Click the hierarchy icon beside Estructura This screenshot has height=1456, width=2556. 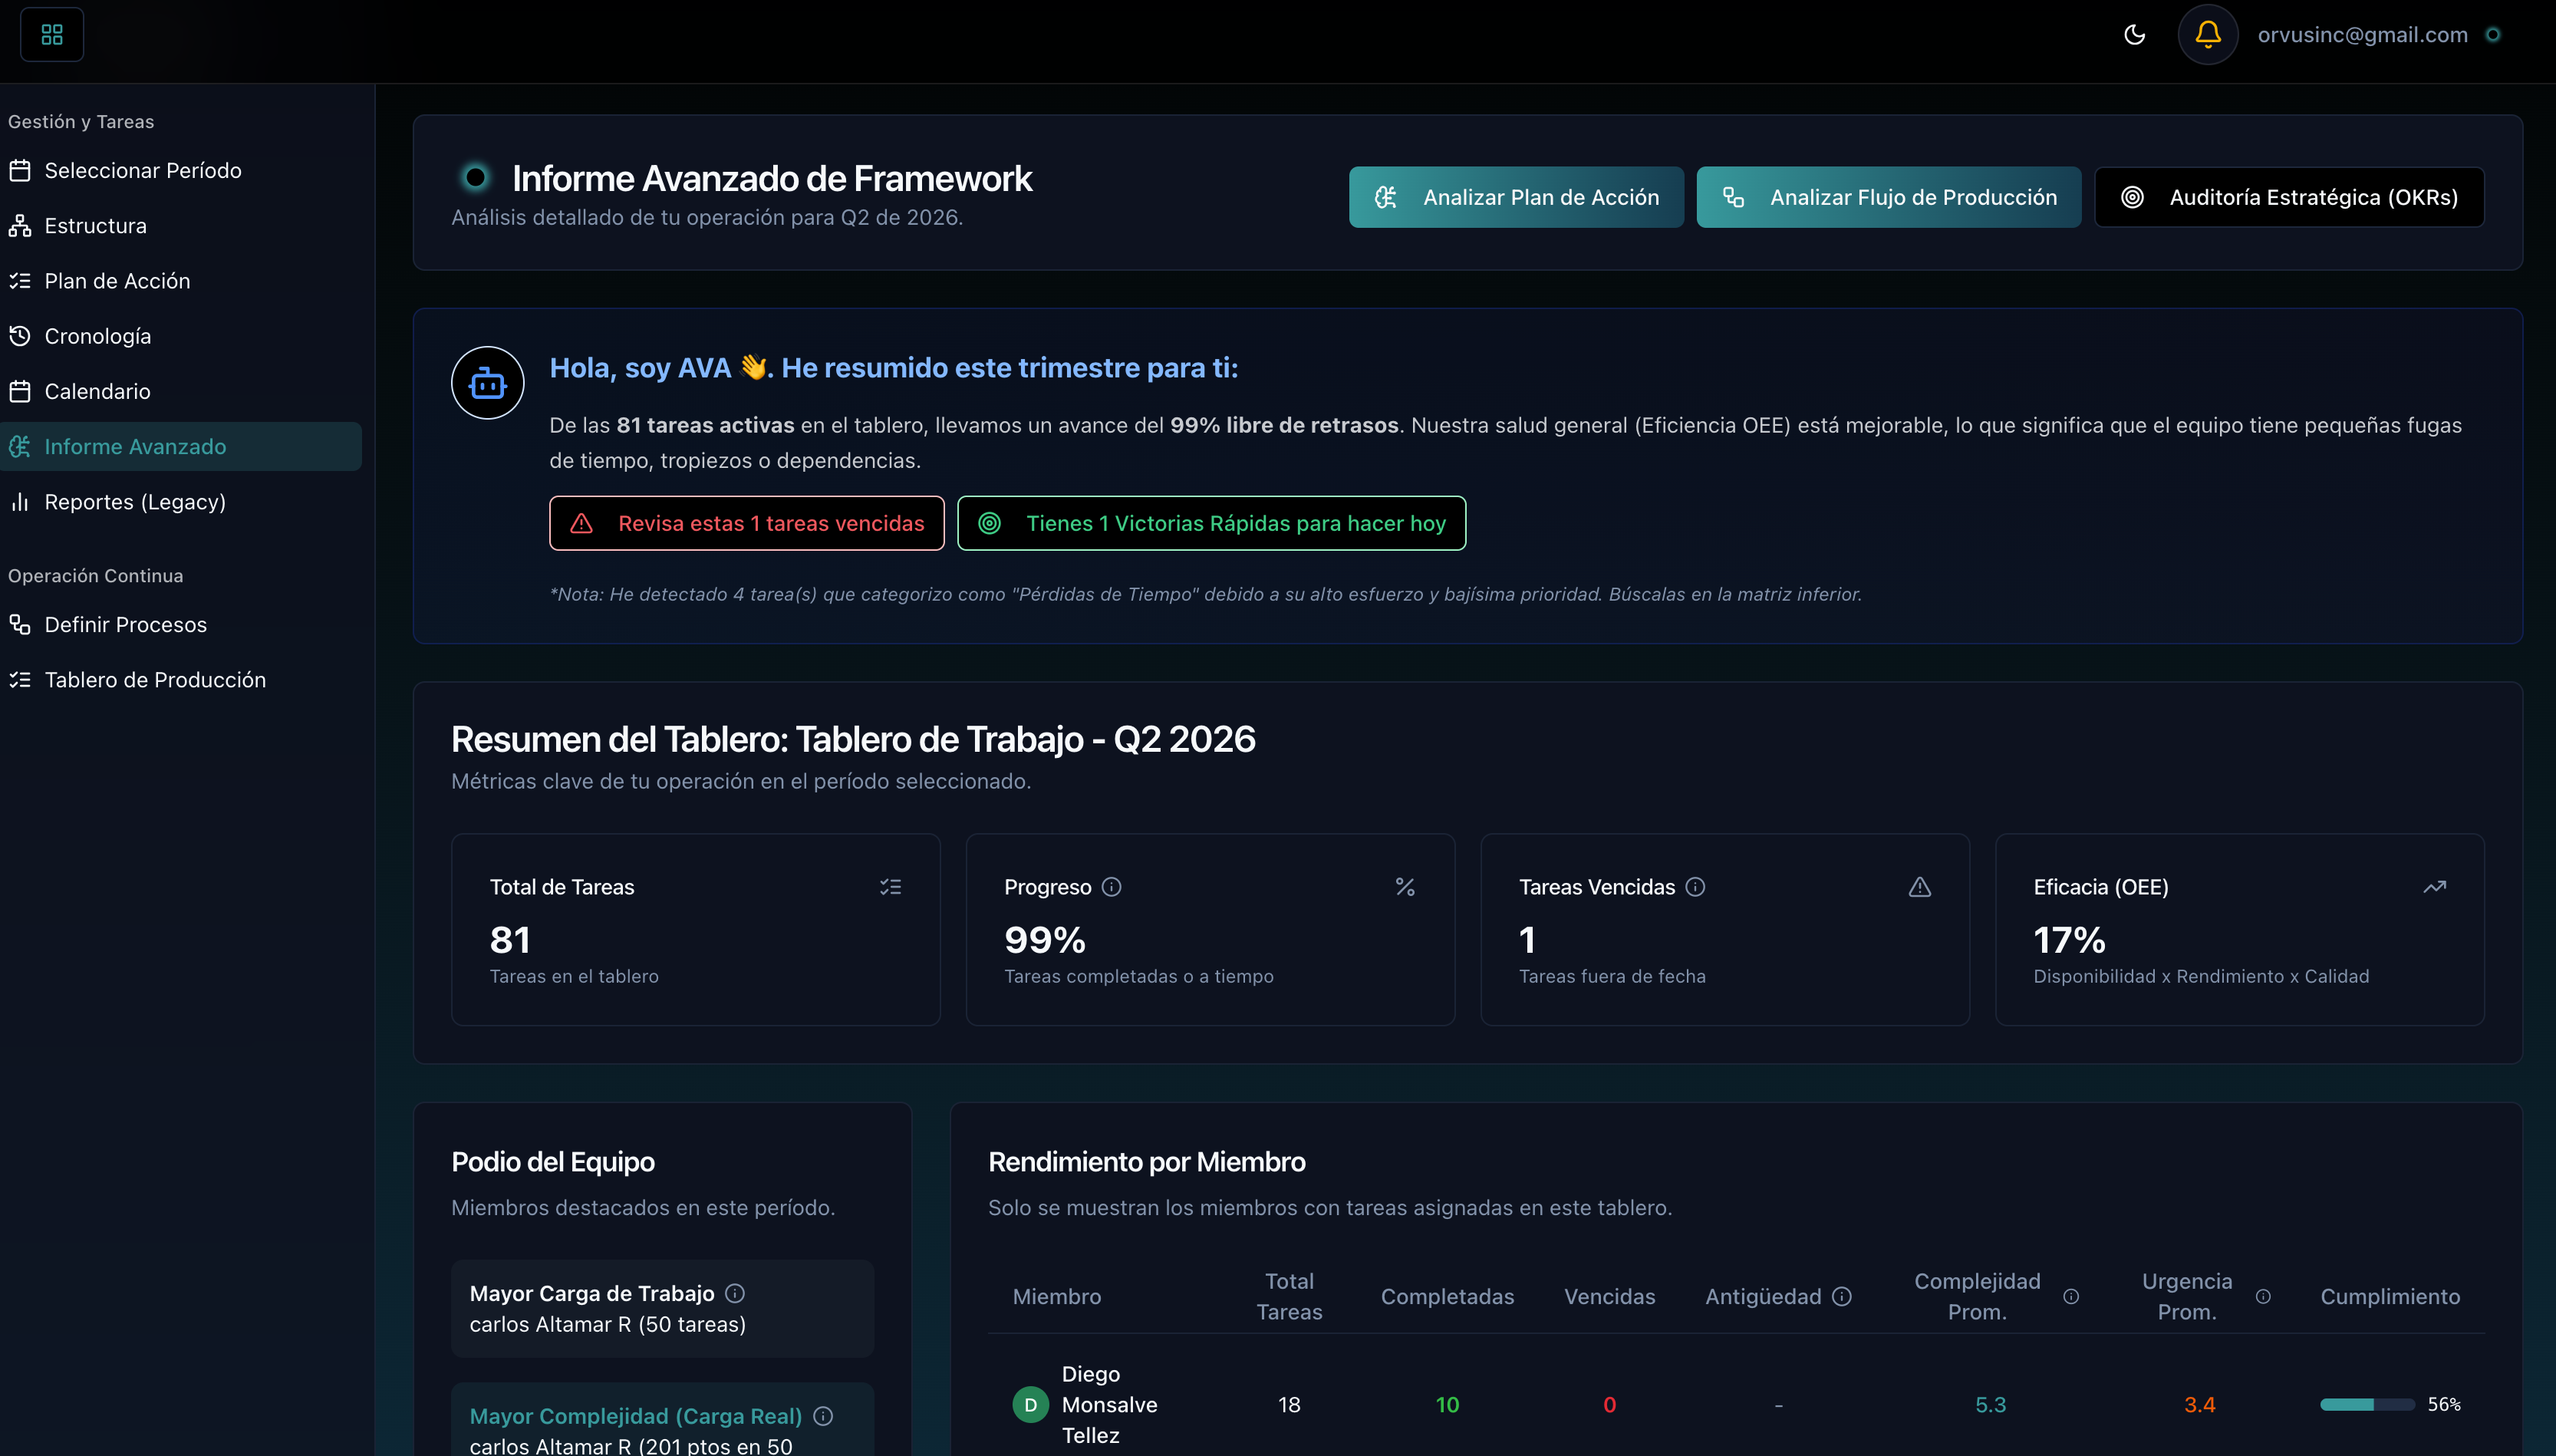click(20, 226)
